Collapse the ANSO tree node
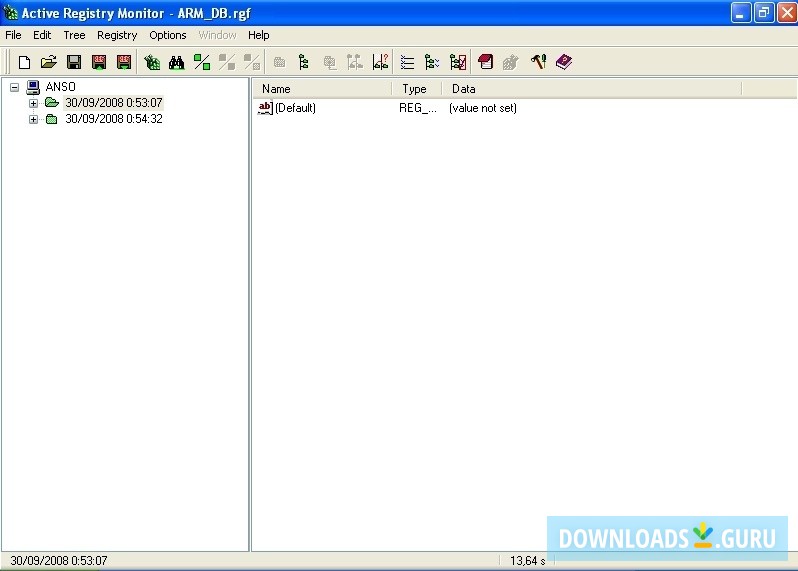The height and width of the screenshot is (571, 798). point(15,88)
